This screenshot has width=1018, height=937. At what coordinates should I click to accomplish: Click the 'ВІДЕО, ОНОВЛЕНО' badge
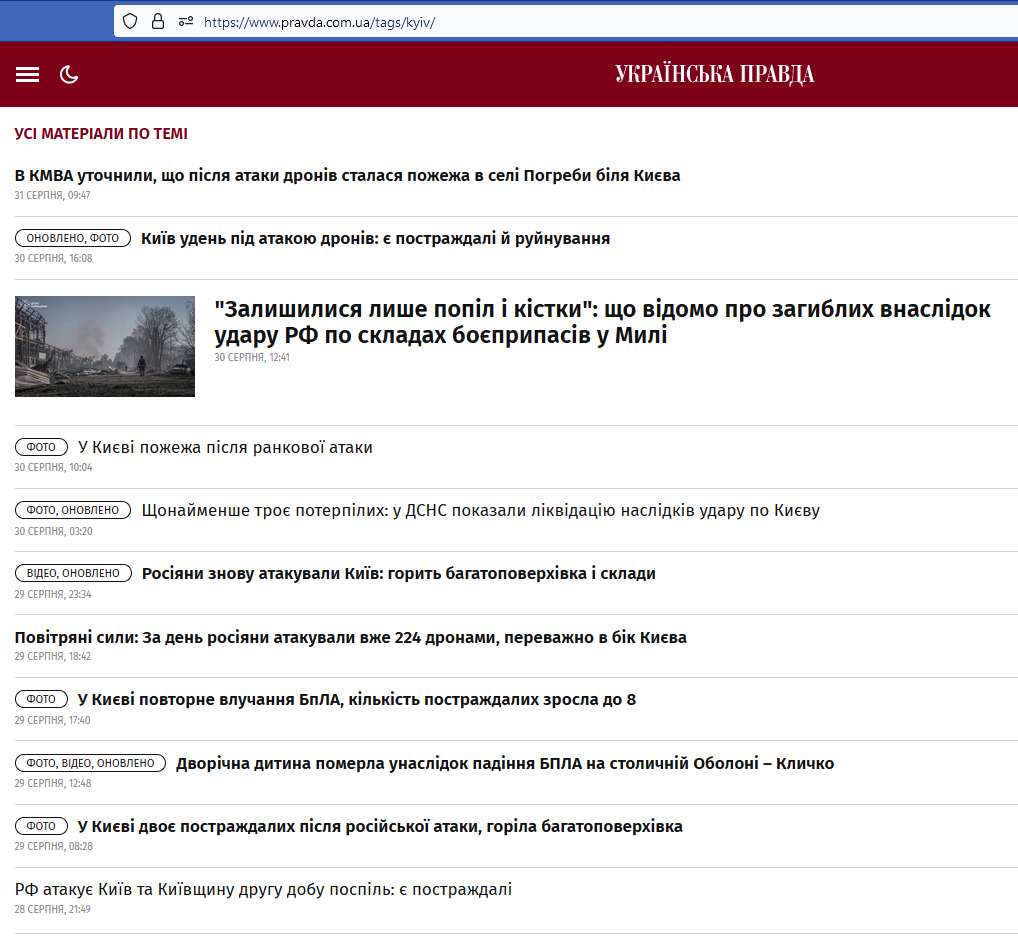[73, 573]
